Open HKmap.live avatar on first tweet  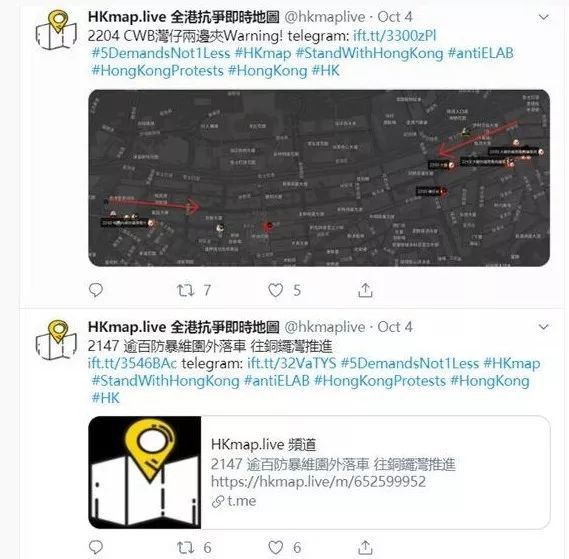57,30
